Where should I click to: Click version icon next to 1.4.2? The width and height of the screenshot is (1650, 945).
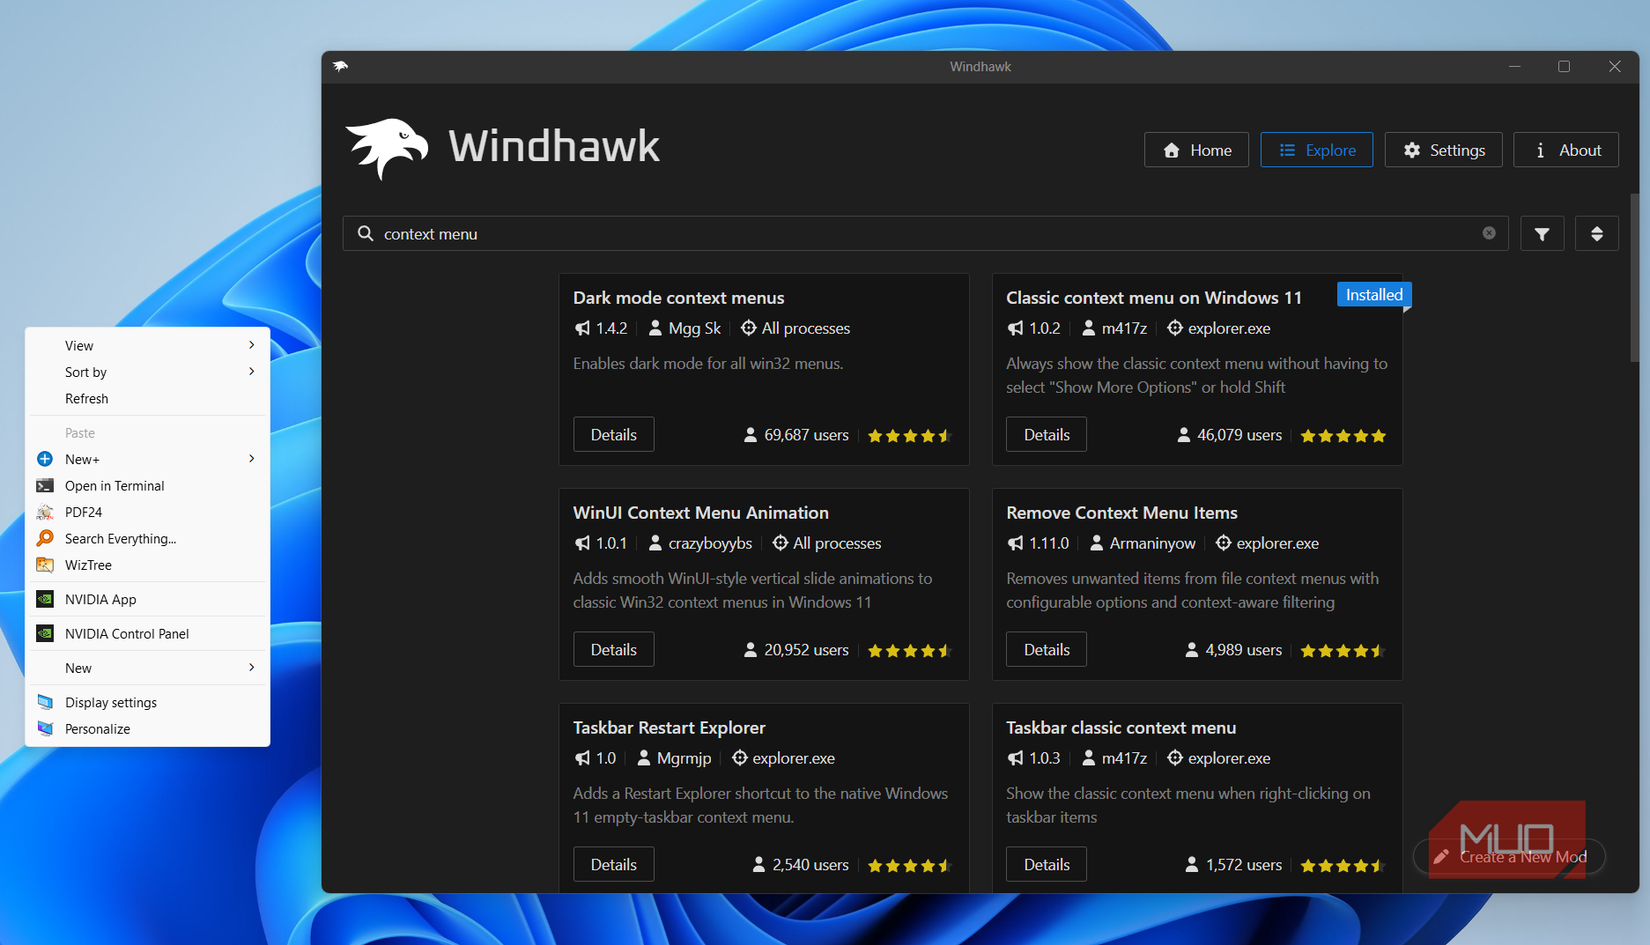point(582,328)
